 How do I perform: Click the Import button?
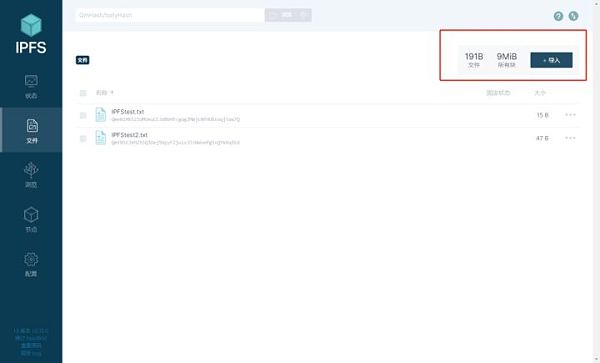551,60
